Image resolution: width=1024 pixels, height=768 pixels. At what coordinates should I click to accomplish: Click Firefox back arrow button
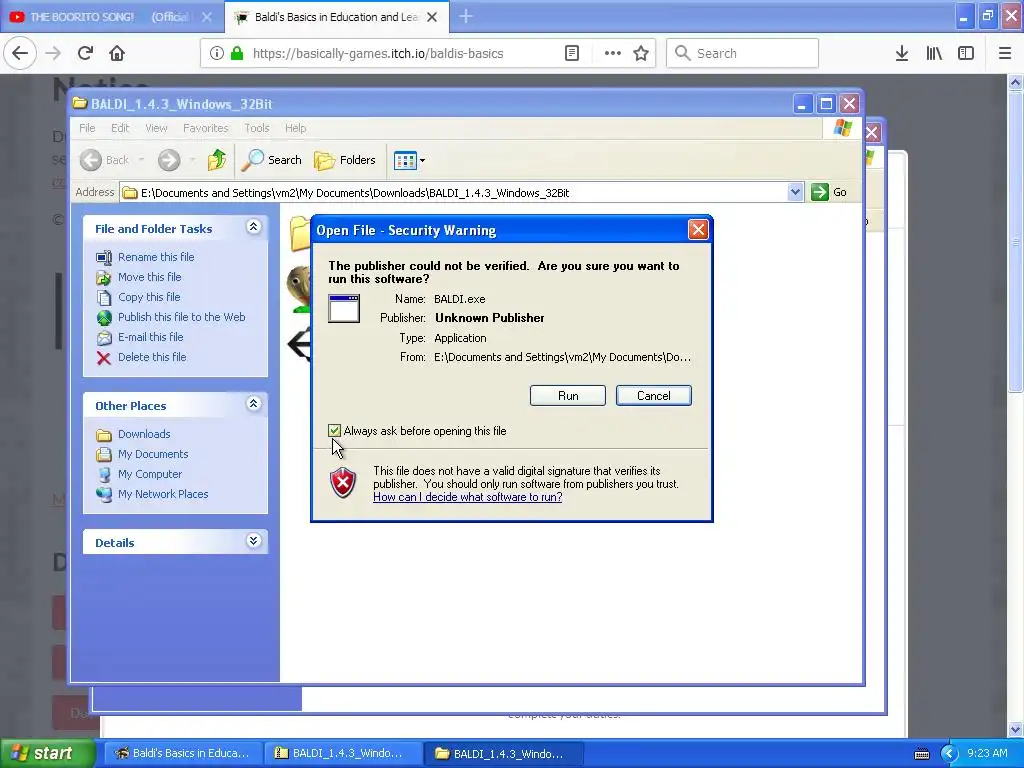20,53
